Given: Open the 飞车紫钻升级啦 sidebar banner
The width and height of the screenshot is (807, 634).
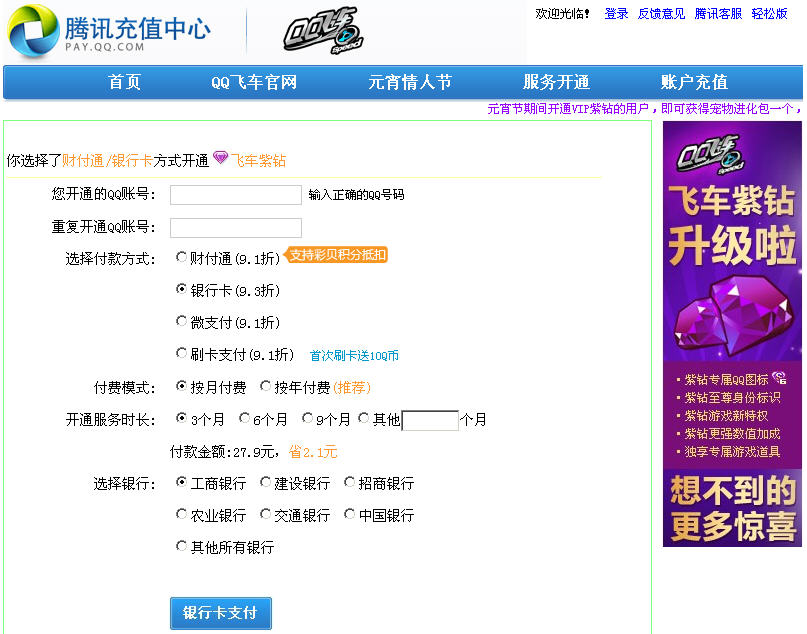Looking at the screenshot, I should (732, 334).
